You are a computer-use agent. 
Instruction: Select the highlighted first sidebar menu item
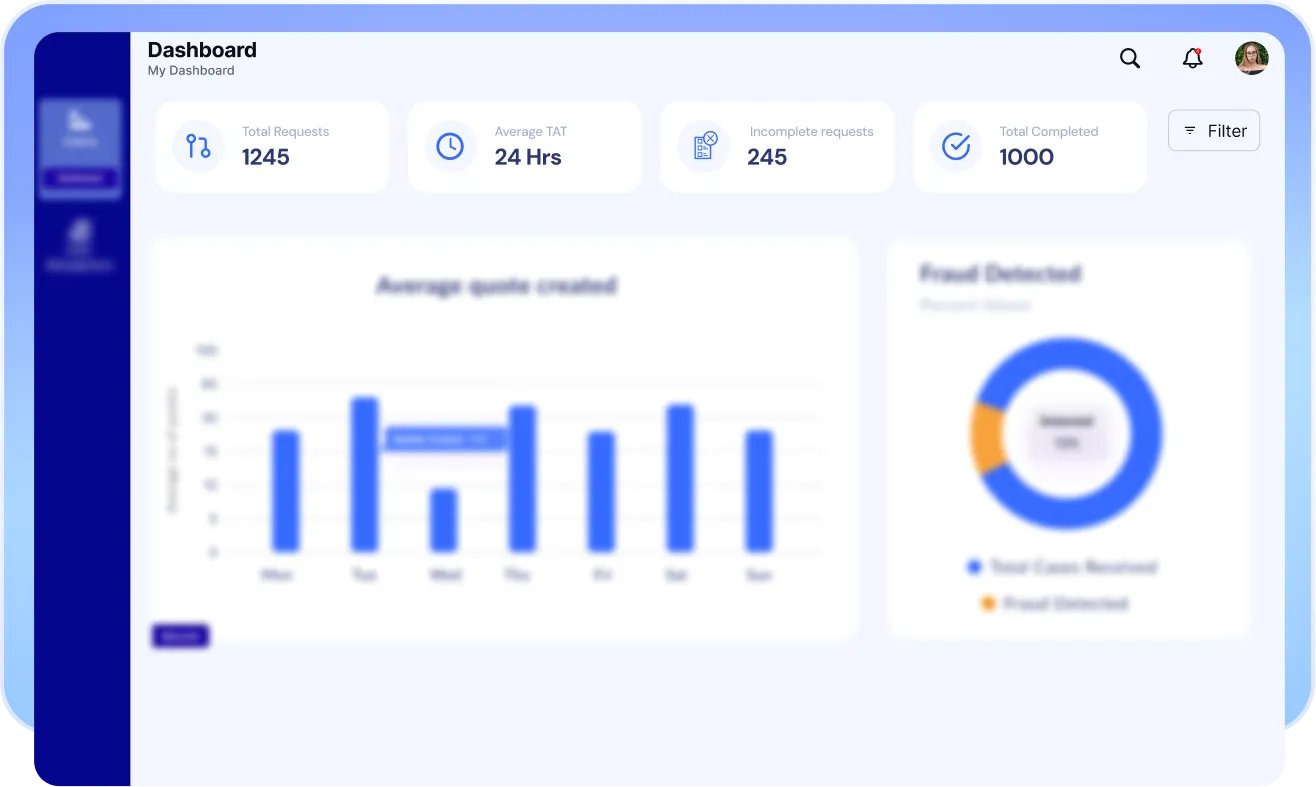[80, 148]
